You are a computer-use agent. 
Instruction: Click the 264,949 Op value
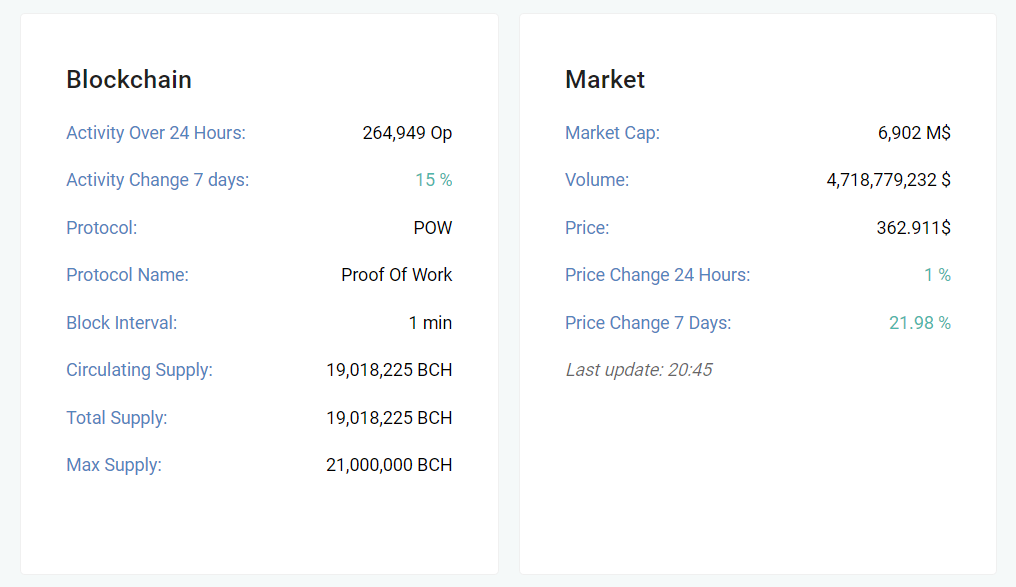click(407, 133)
